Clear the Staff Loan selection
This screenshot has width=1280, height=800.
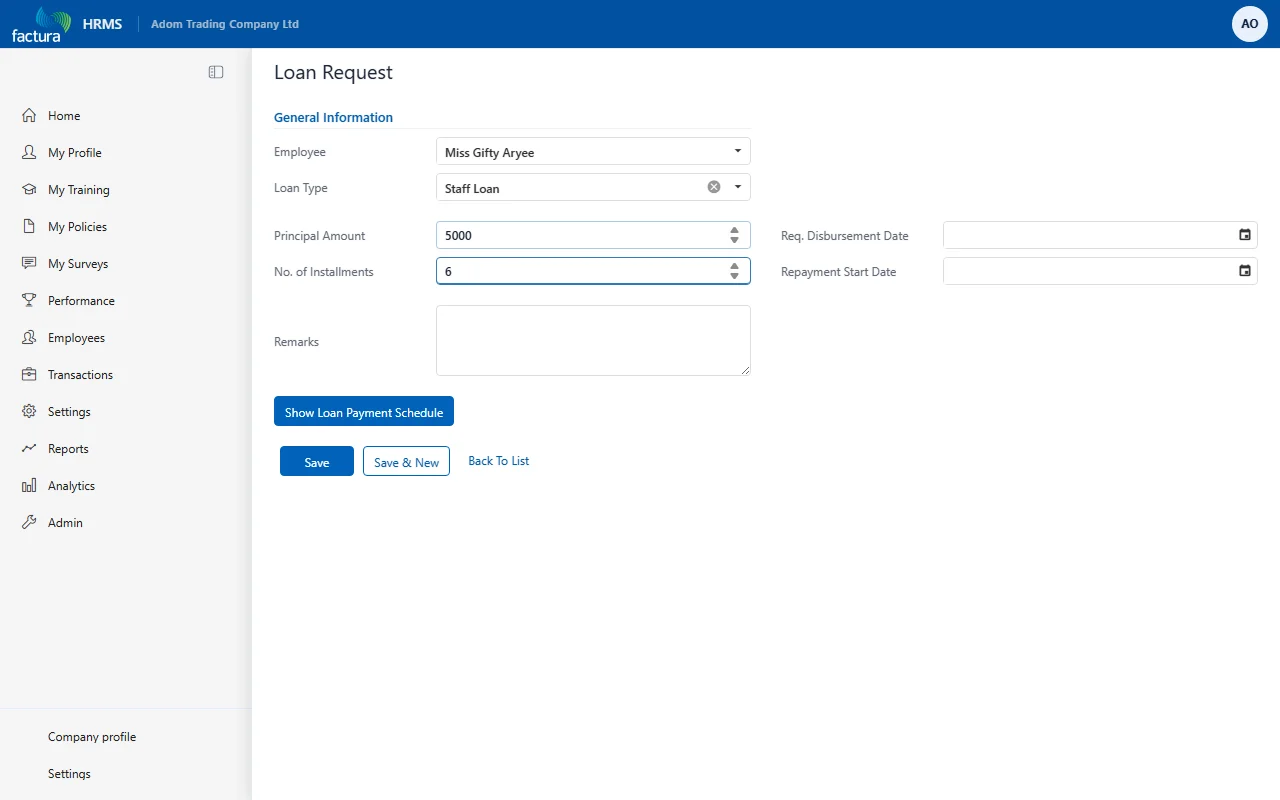[x=714, y=187]
